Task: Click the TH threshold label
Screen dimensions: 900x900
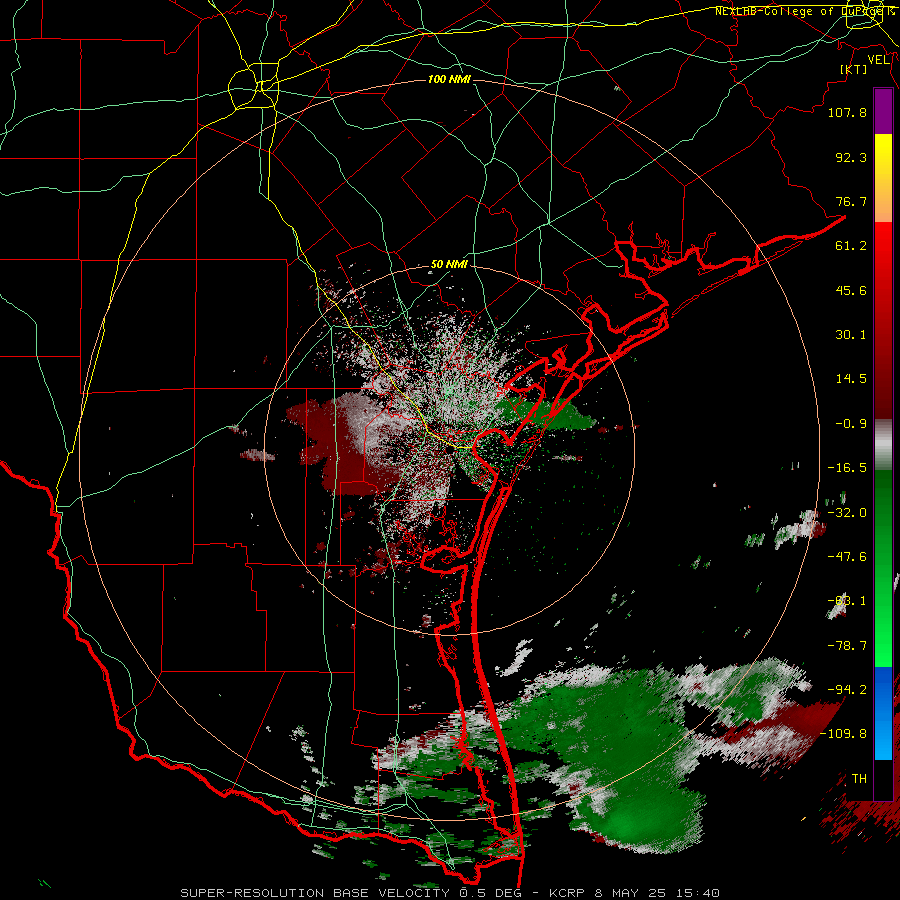Action: 859,778
